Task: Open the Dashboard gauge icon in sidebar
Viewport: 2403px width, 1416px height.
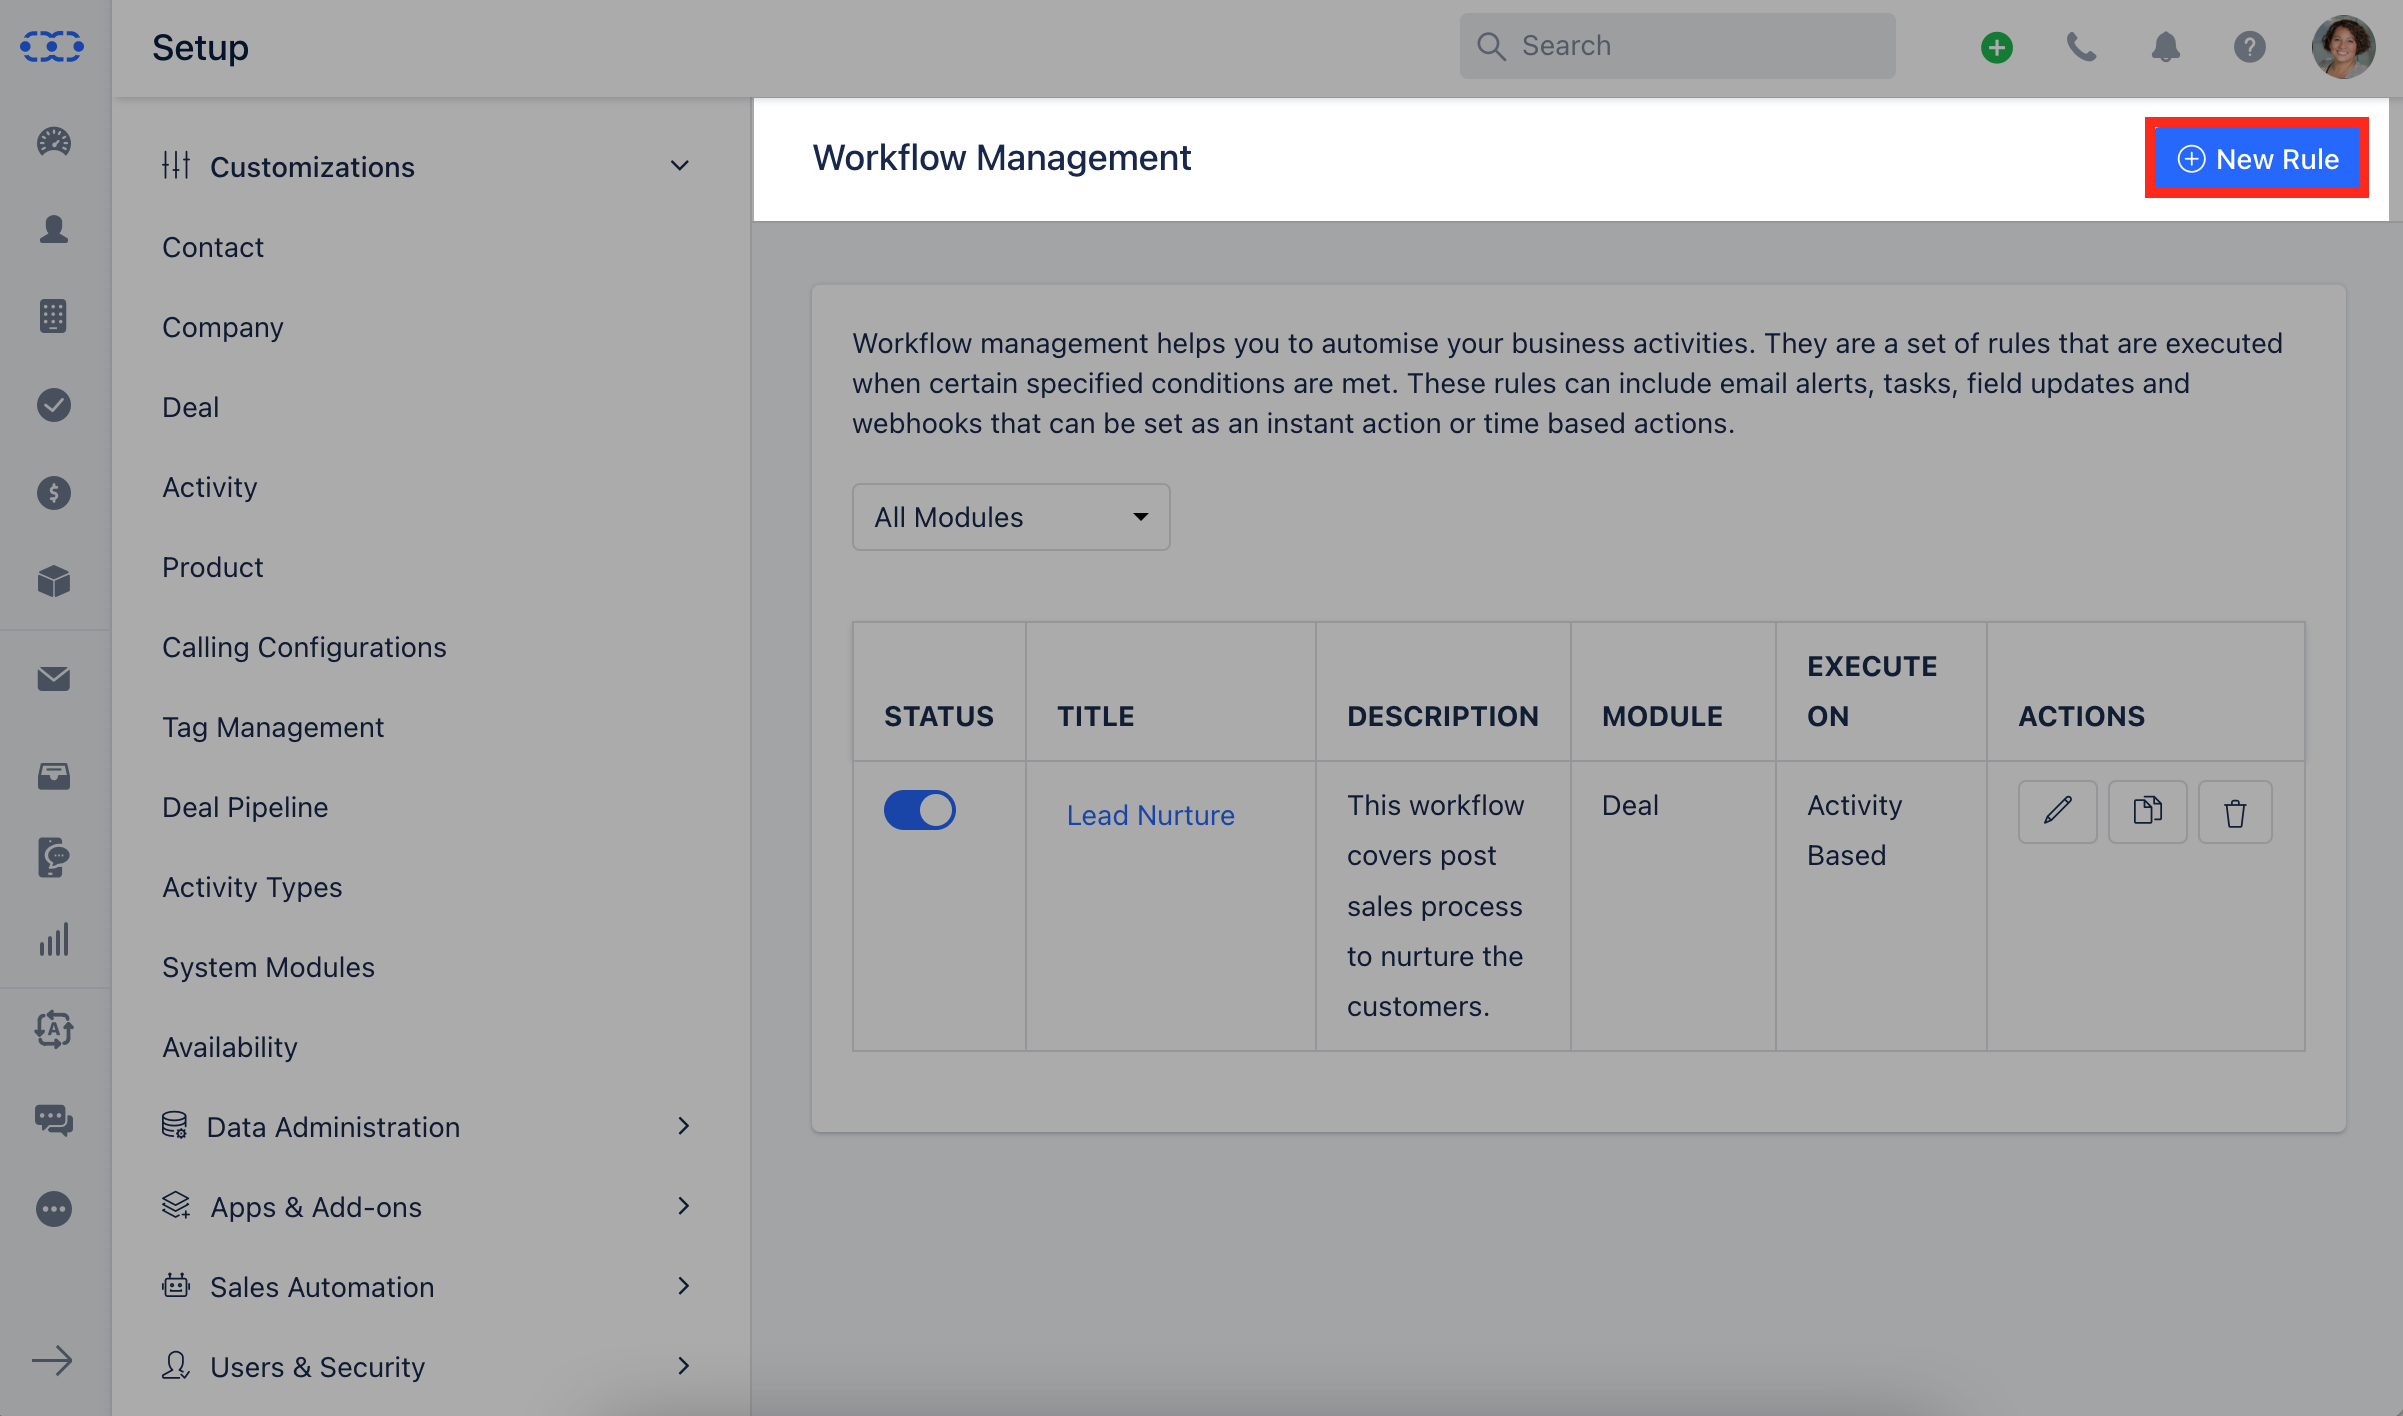Action: click(54, 142)
